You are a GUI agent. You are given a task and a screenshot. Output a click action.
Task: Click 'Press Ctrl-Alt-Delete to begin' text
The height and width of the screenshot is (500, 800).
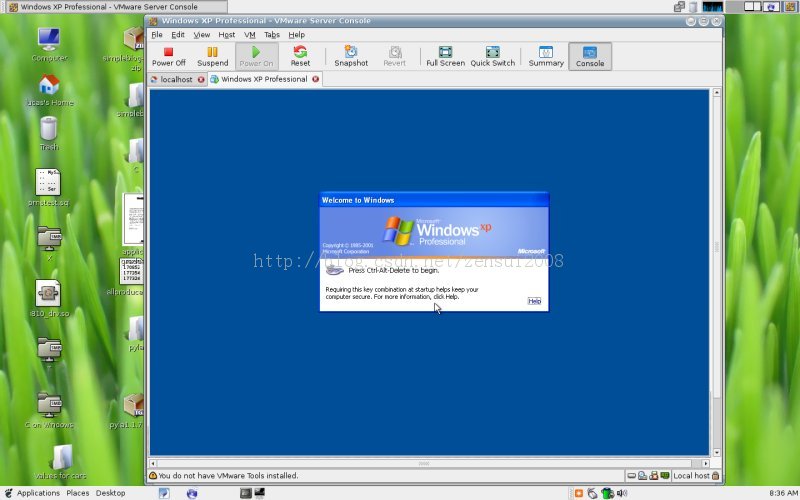tap(393, 270)
